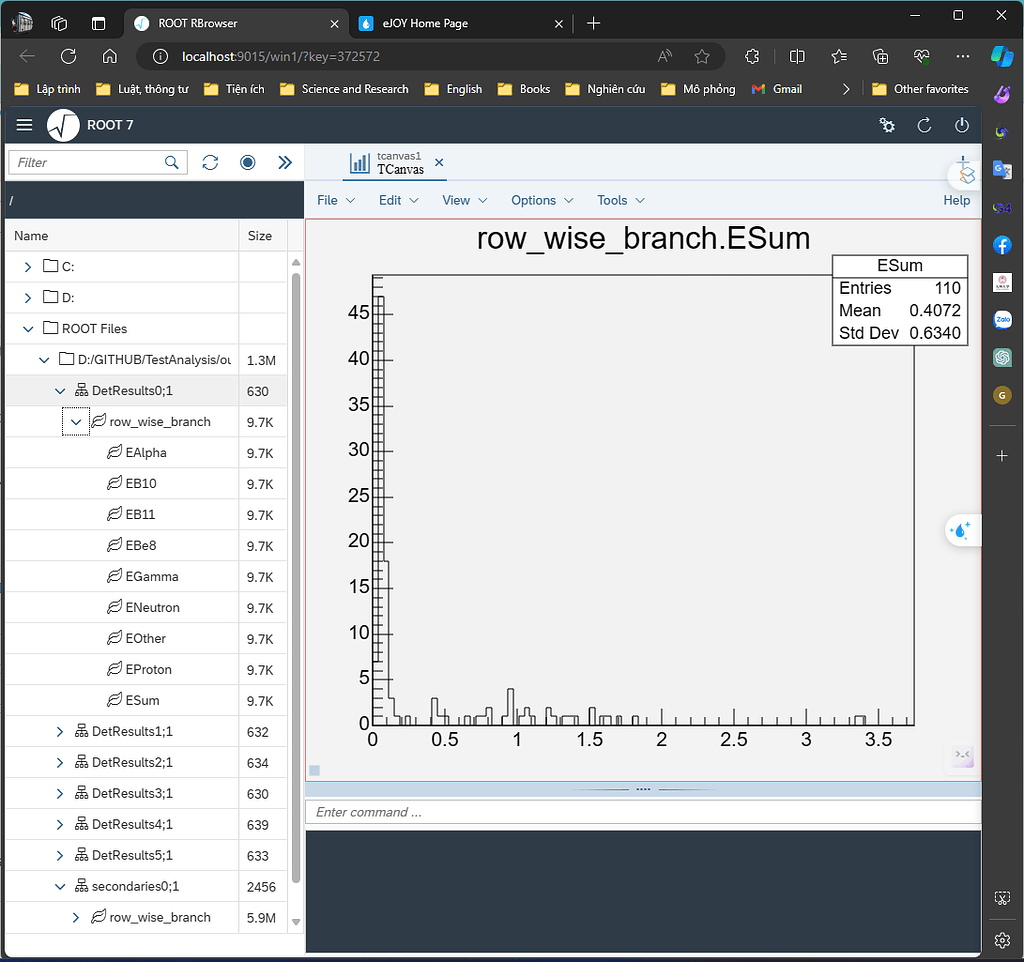Click the search magnifier in Filter field
The image size is (1024, 962).
point(172,162)
